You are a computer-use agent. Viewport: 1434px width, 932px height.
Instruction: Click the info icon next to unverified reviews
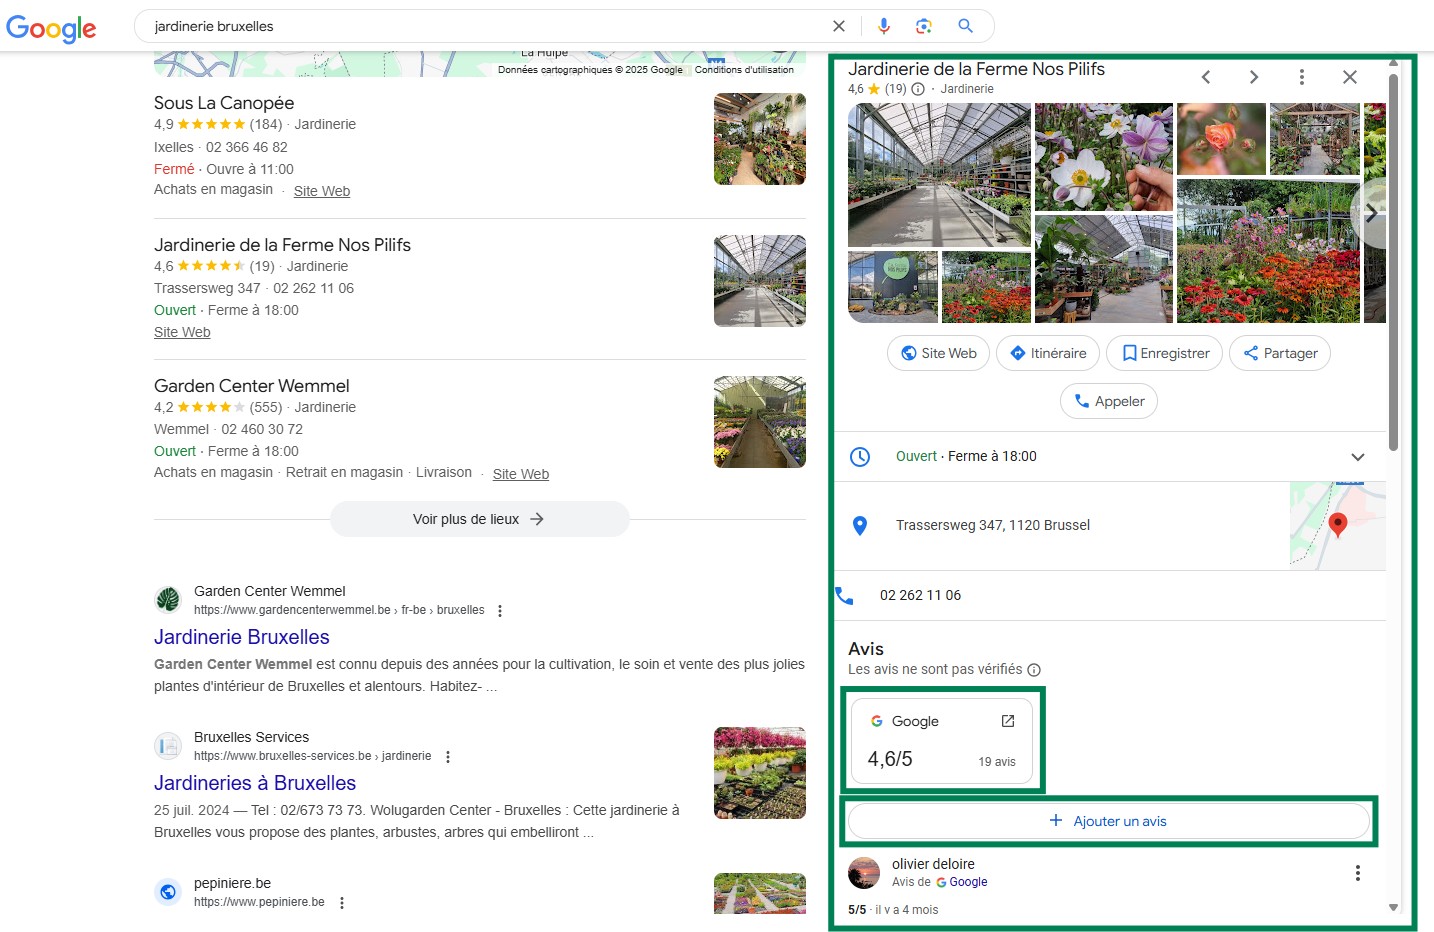[x=1034, y=670]
